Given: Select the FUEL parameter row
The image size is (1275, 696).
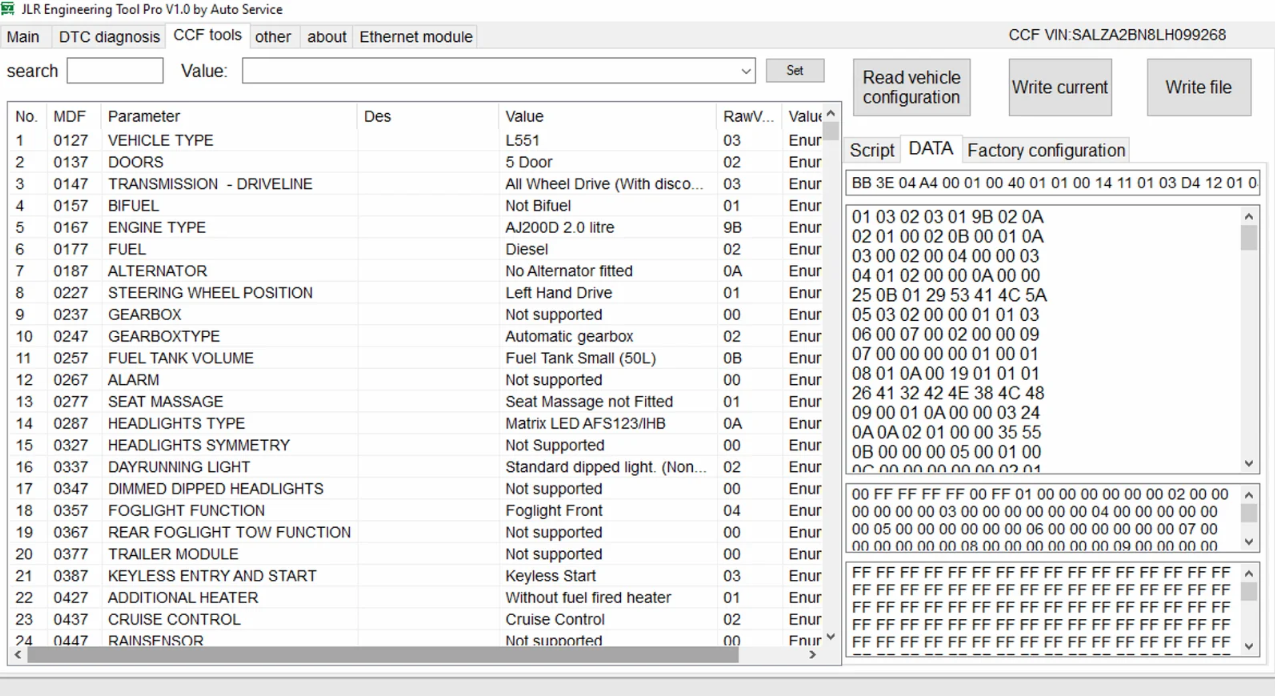Looking at the screenshot, I should (415, 250).
